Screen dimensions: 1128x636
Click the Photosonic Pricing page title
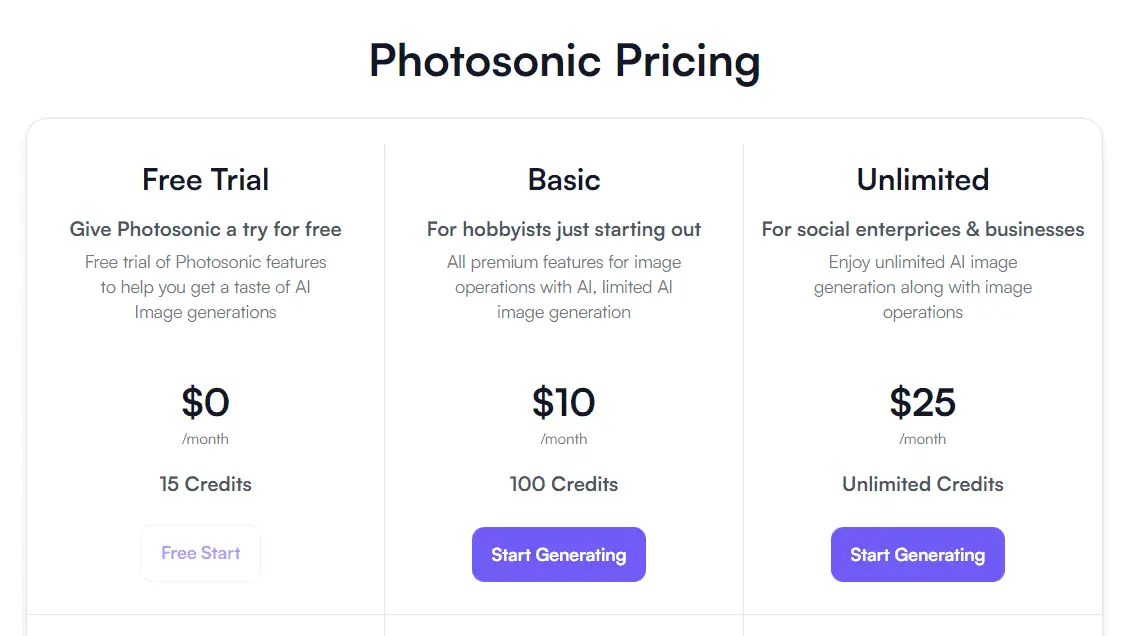tap(564, 62)
